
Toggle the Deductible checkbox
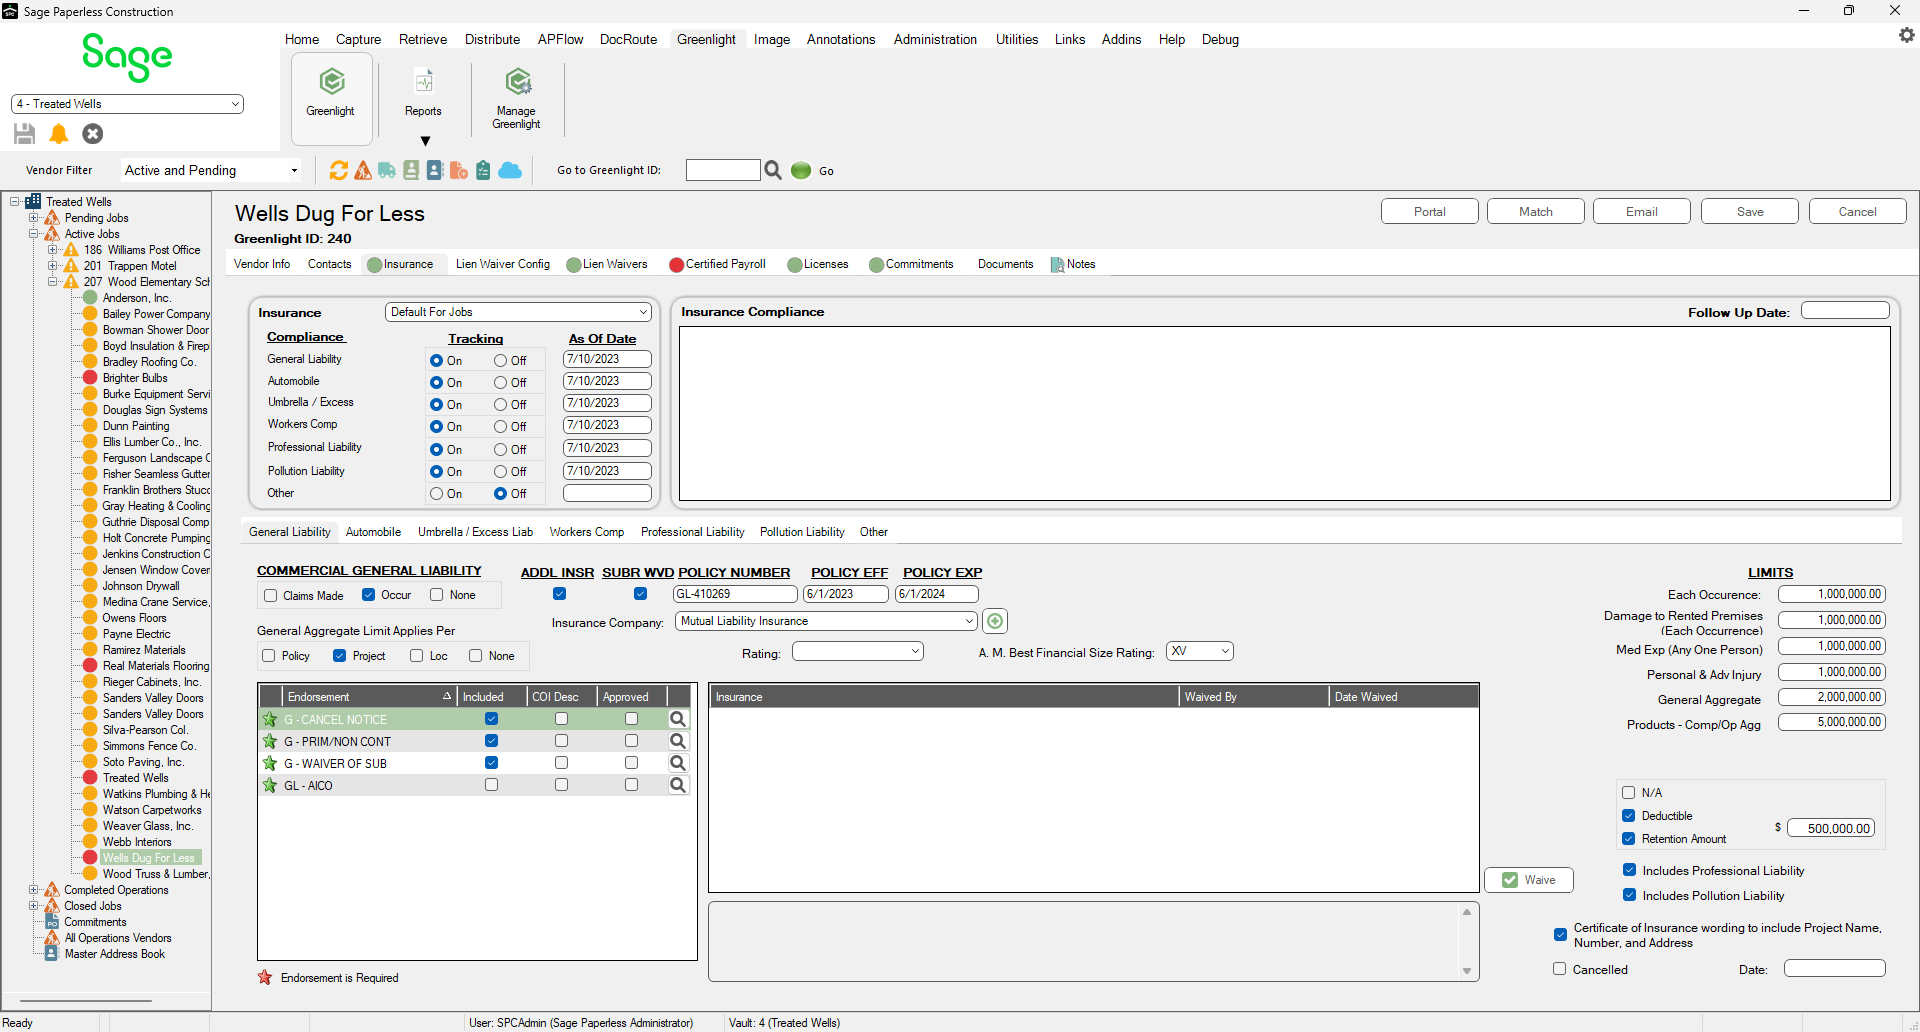click(1628, 816)
